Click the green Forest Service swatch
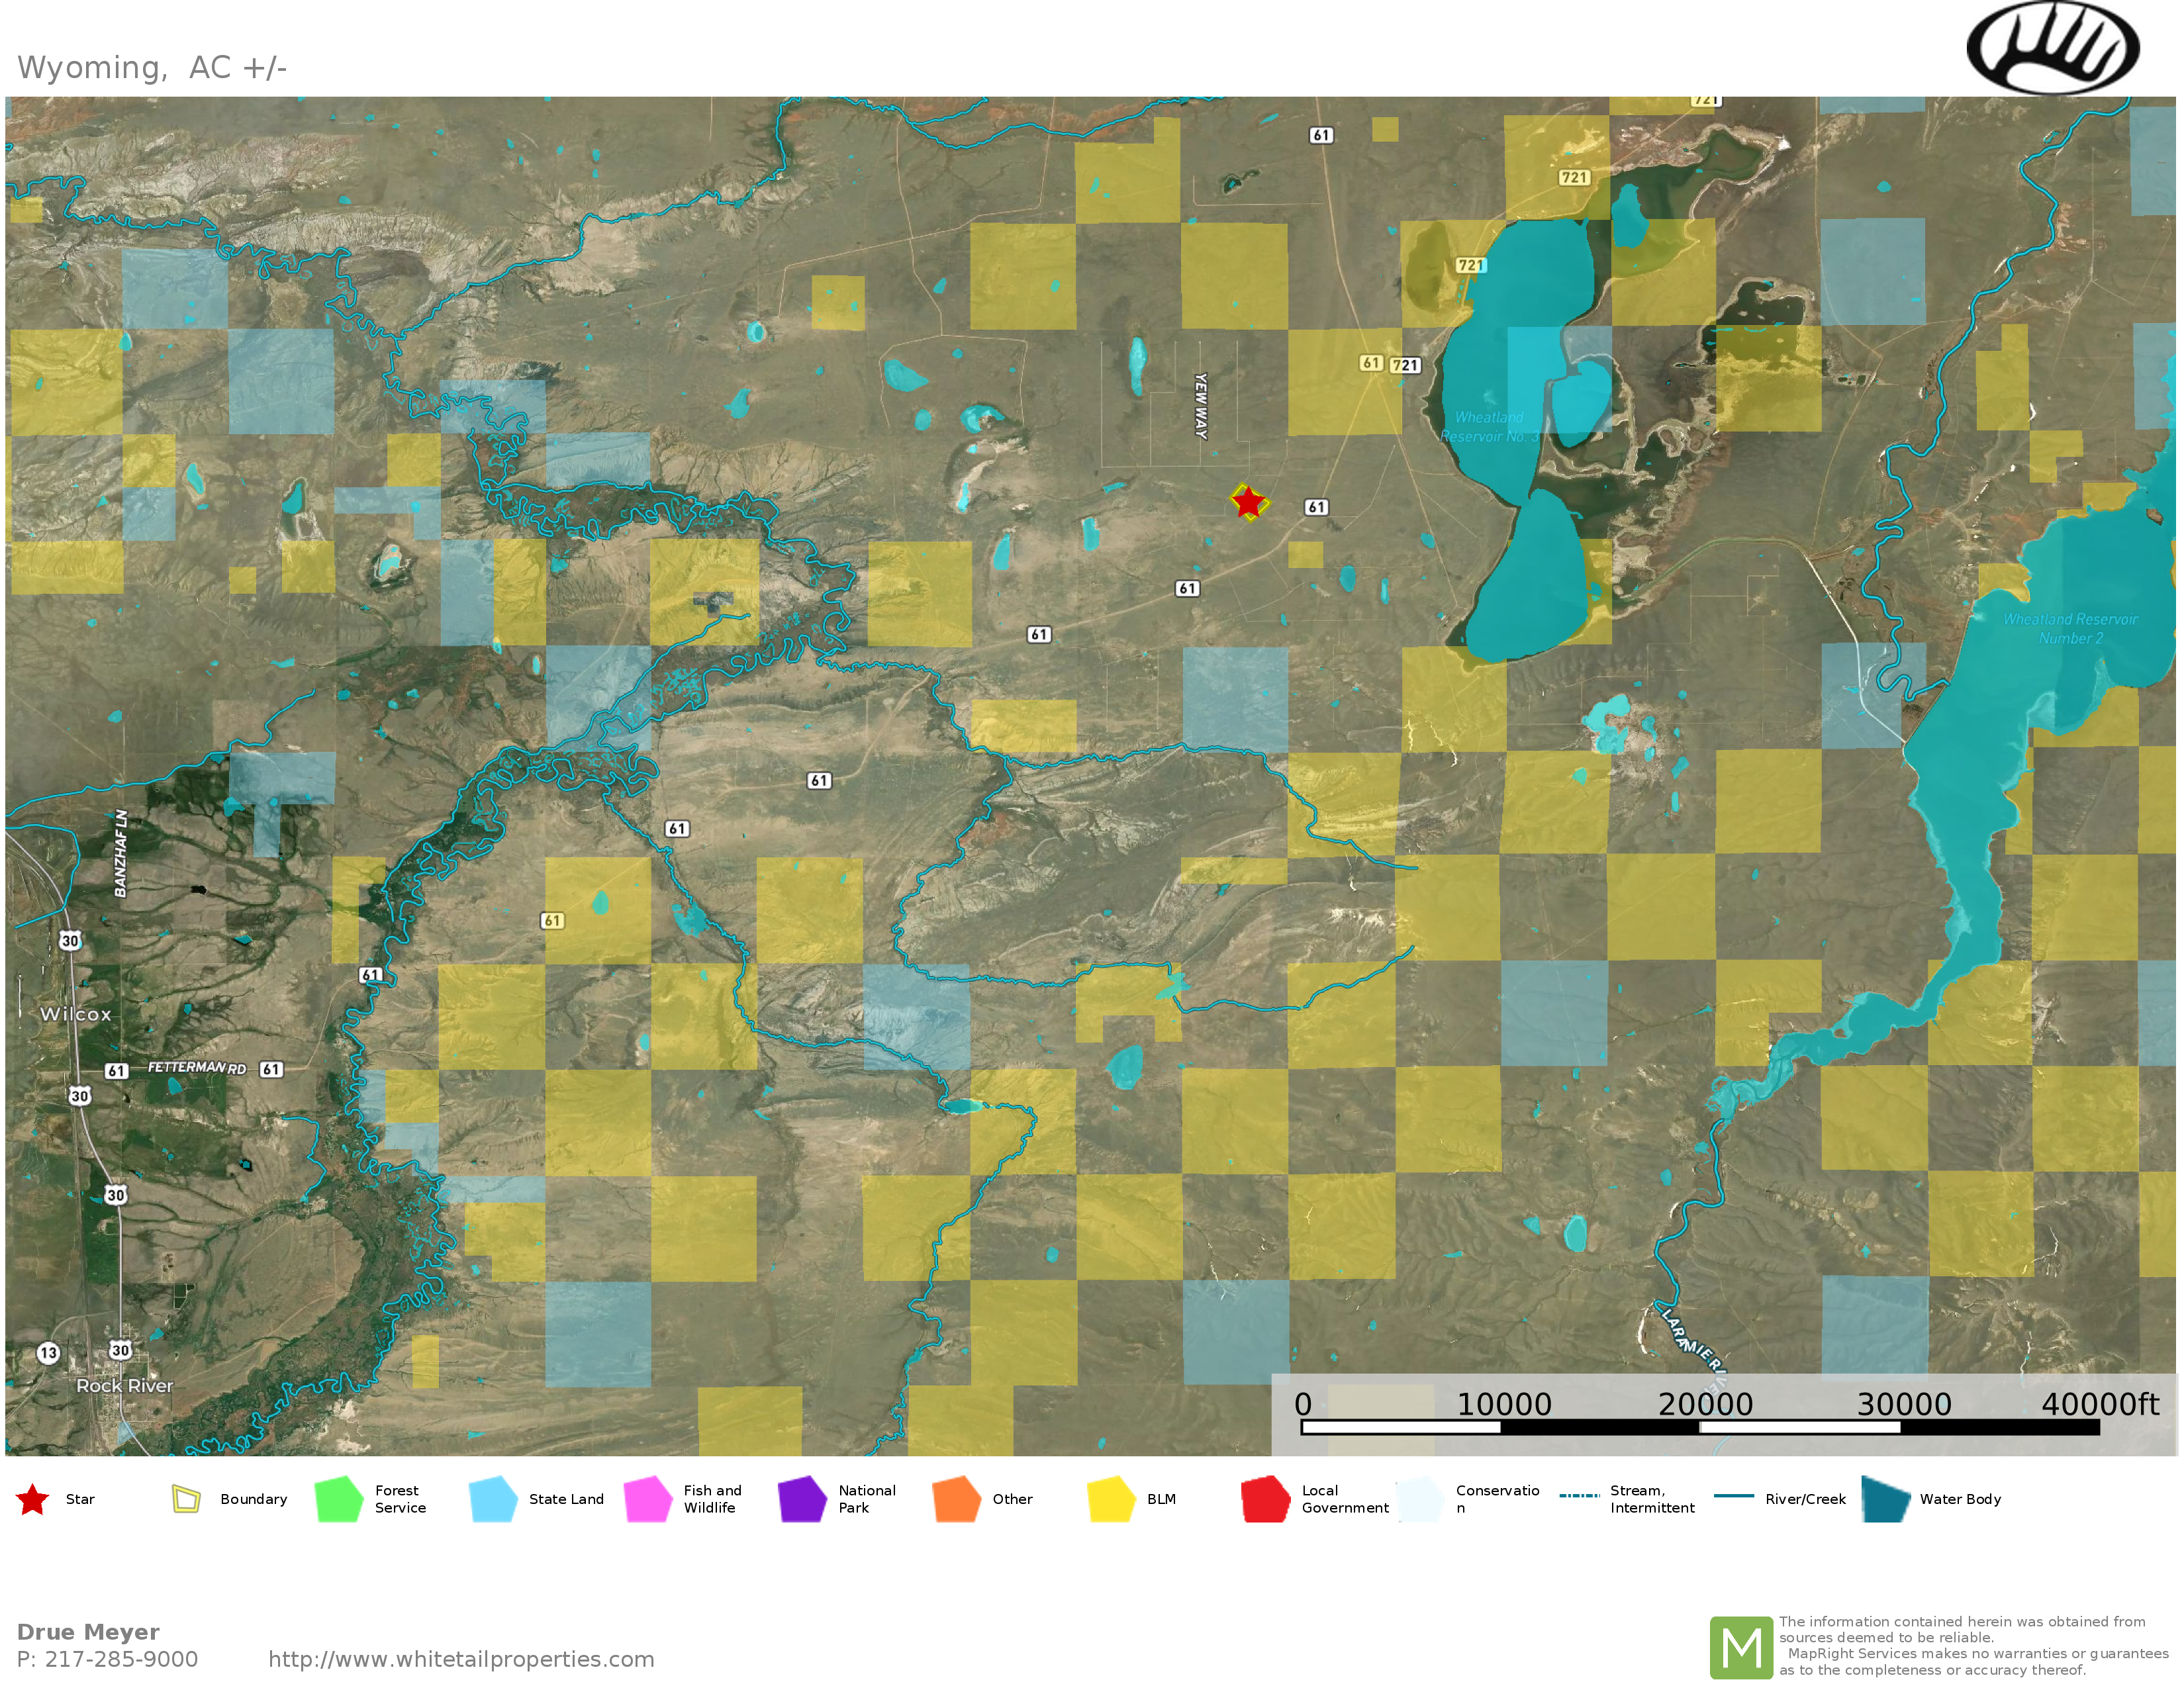2184x1688 pixels. (x=338, y=1499)
